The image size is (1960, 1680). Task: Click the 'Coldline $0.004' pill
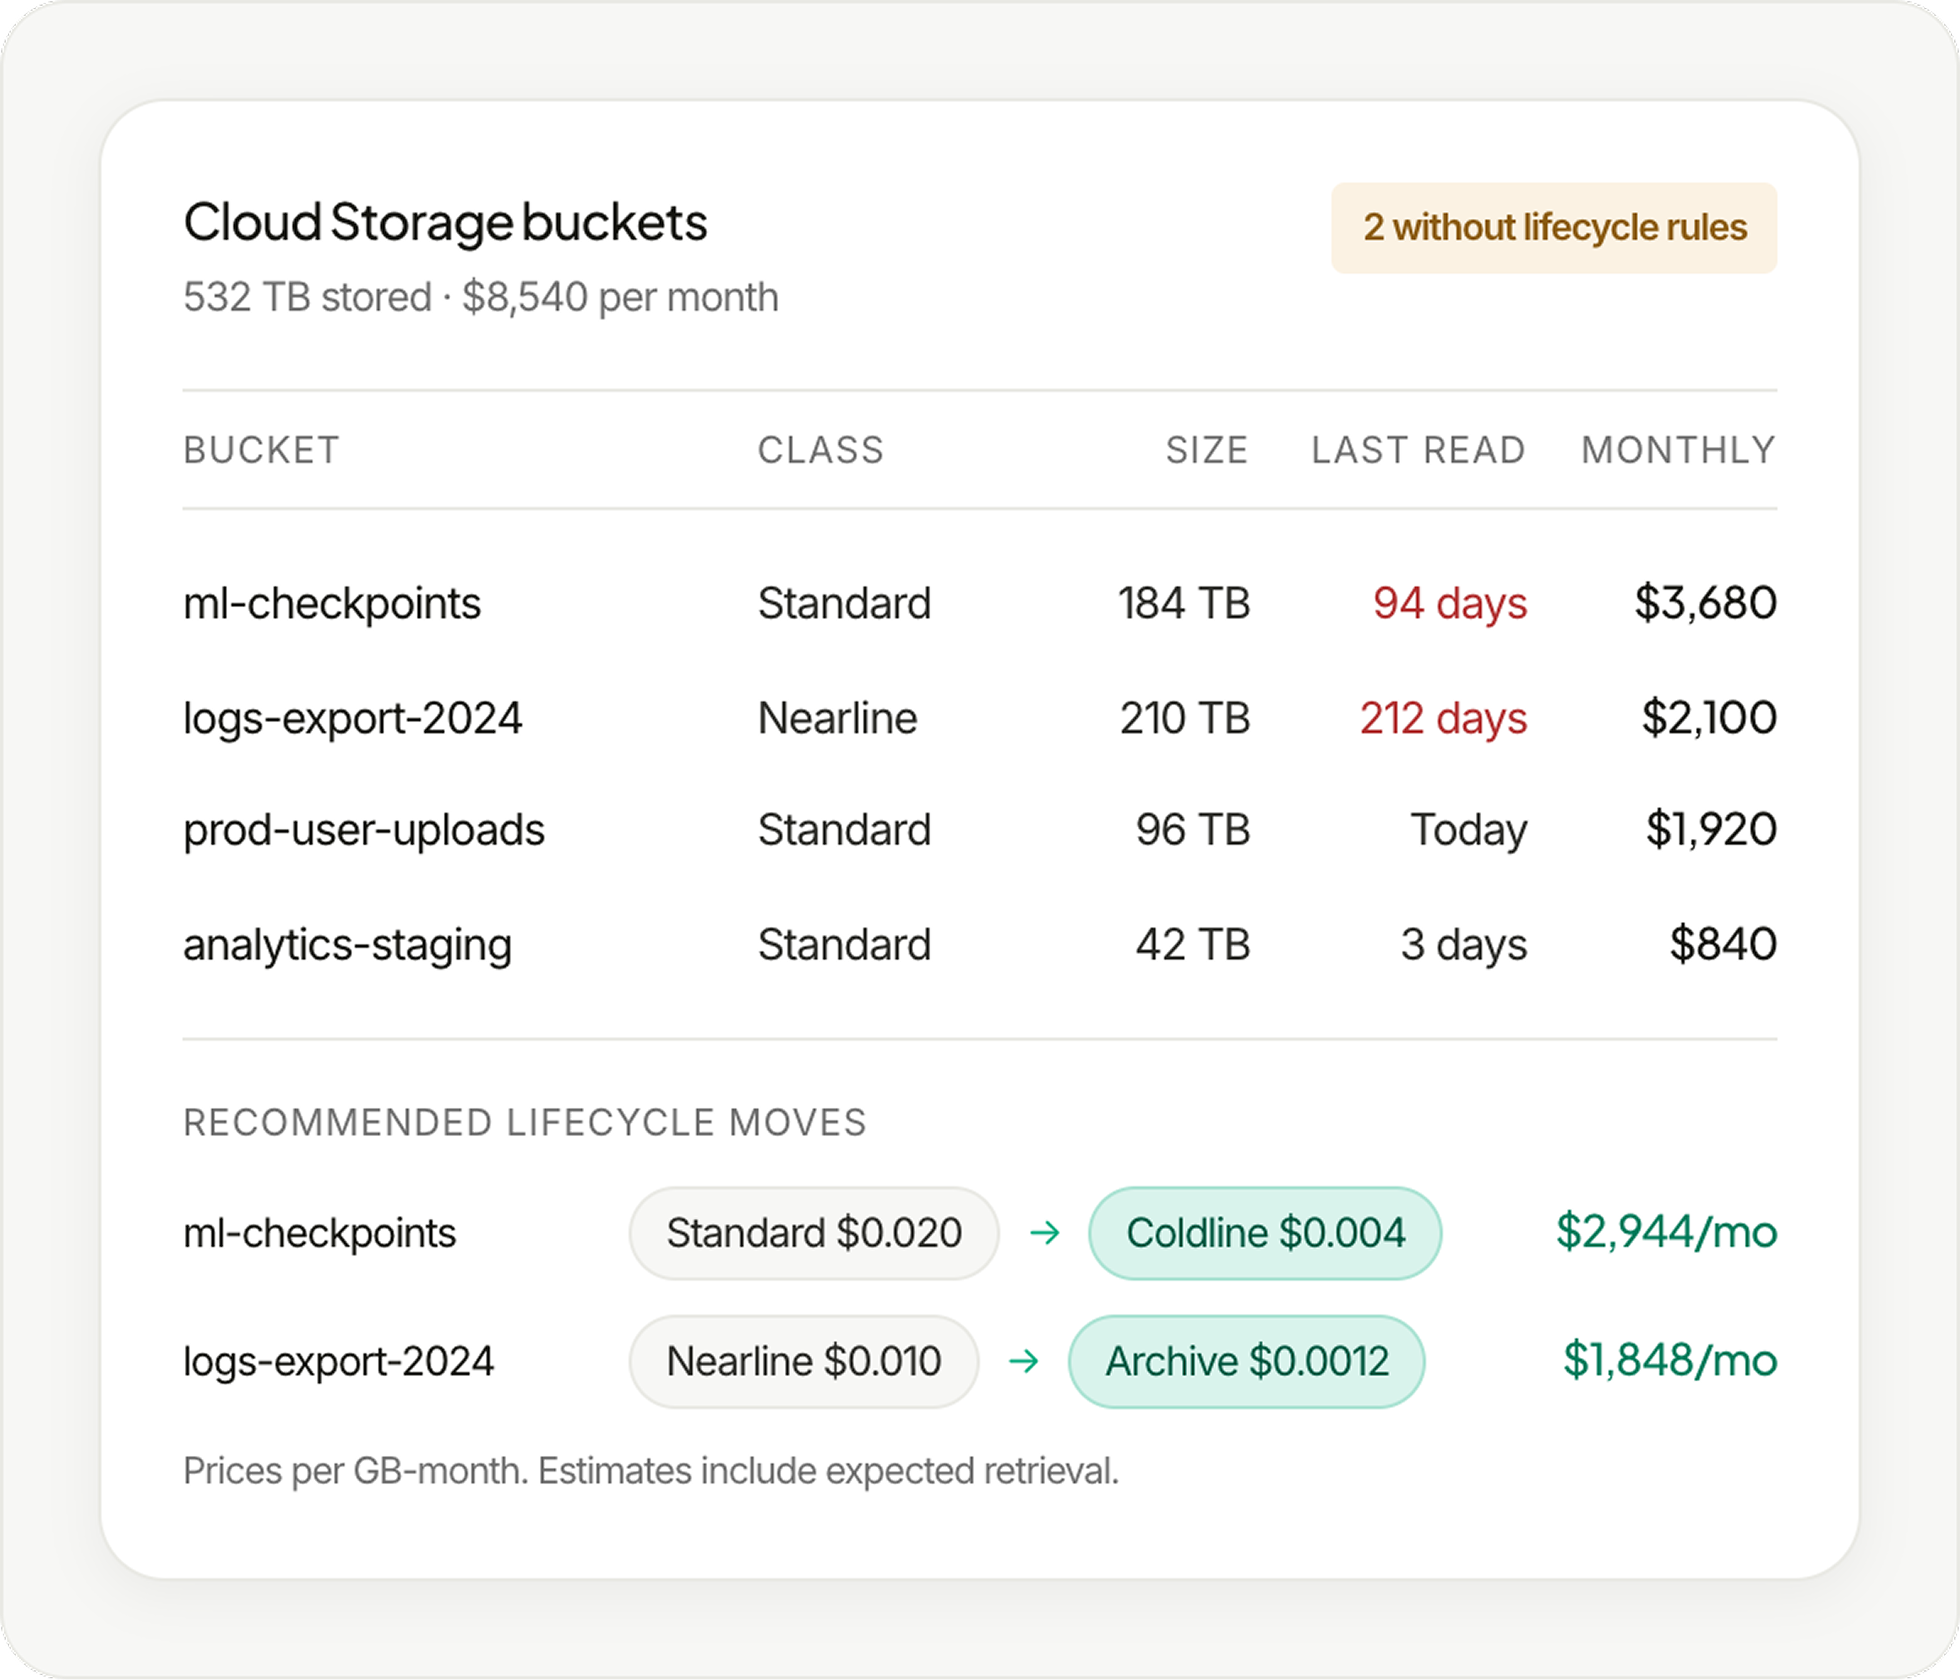click(x=1265, y=1233)
